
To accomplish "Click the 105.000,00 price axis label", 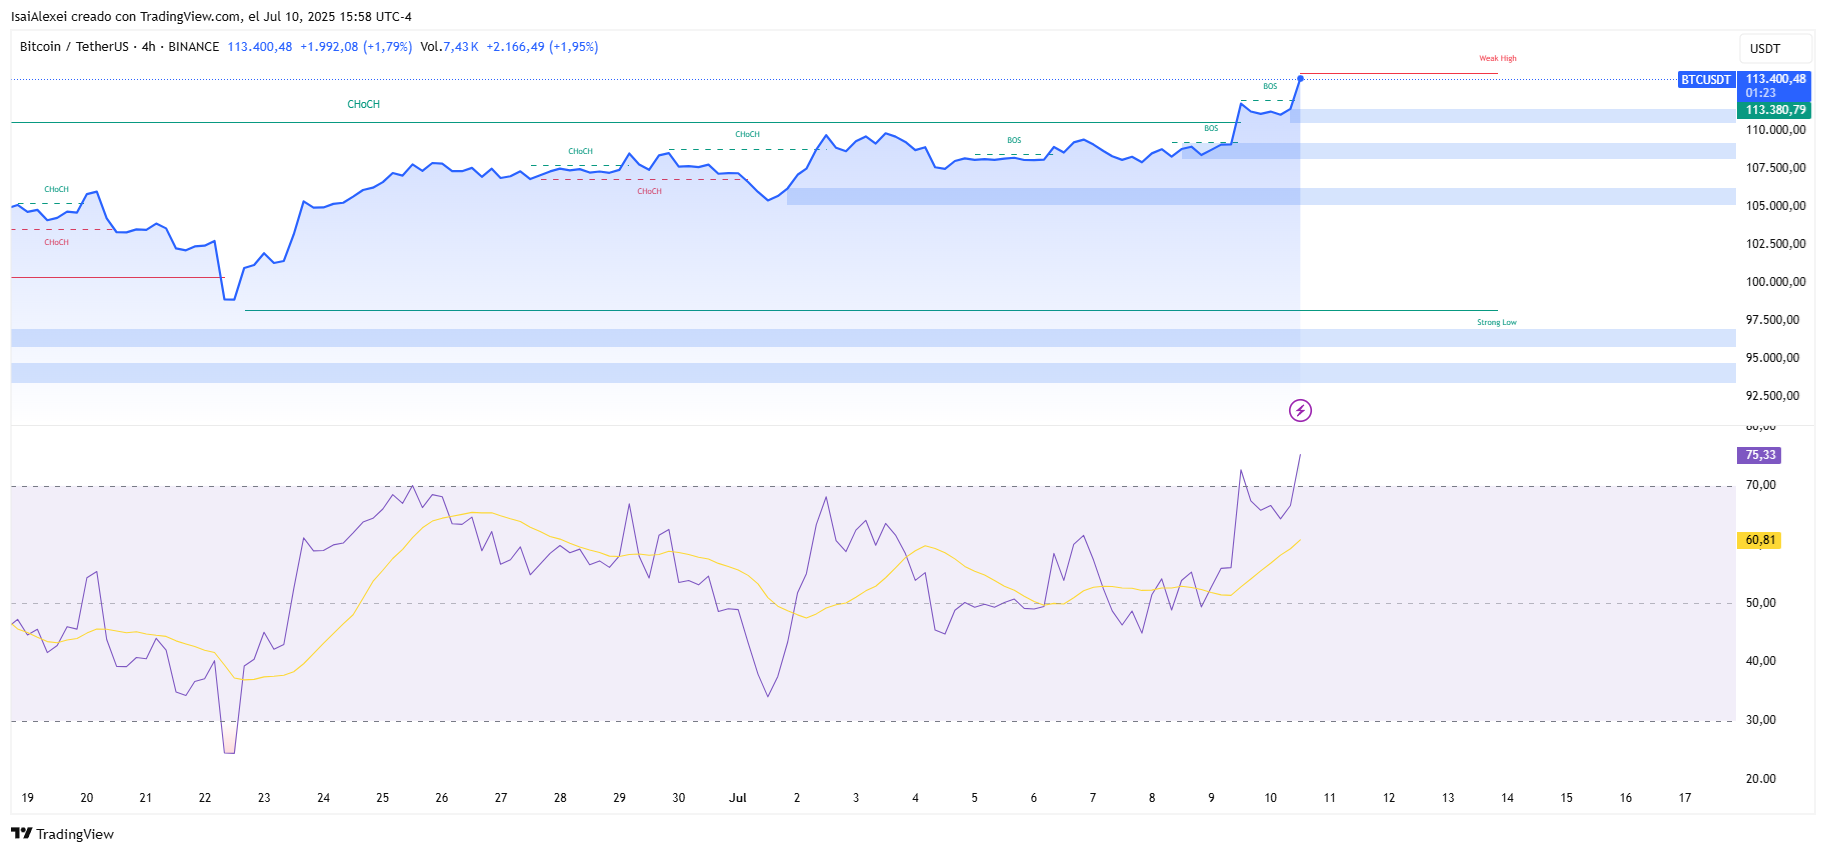I will [x=1776, y=206].
